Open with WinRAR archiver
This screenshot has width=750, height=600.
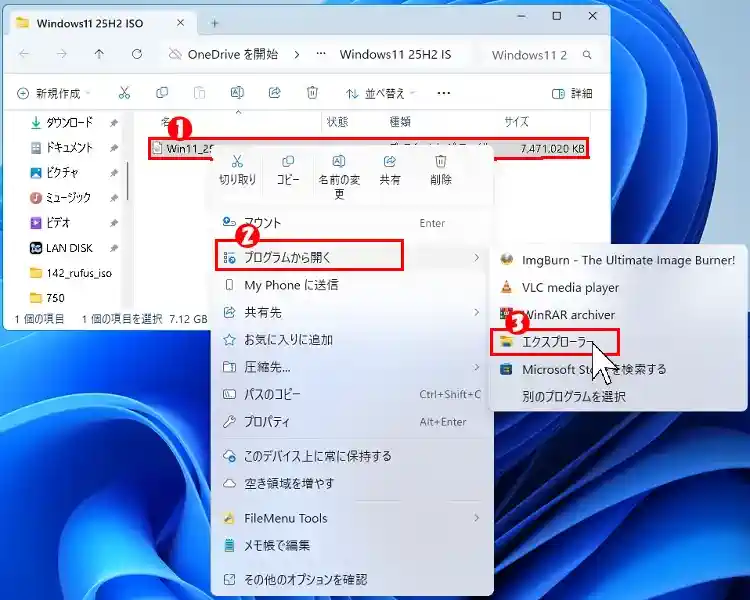618,315
